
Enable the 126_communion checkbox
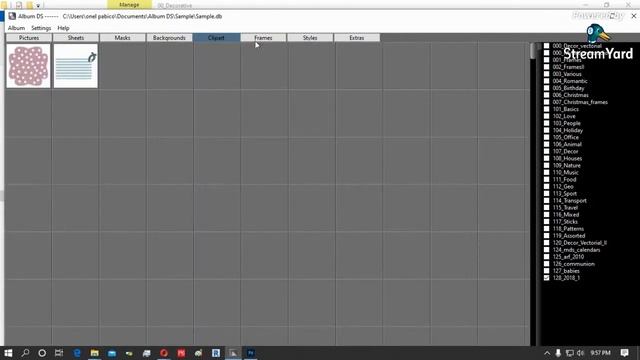pos(547,264)
